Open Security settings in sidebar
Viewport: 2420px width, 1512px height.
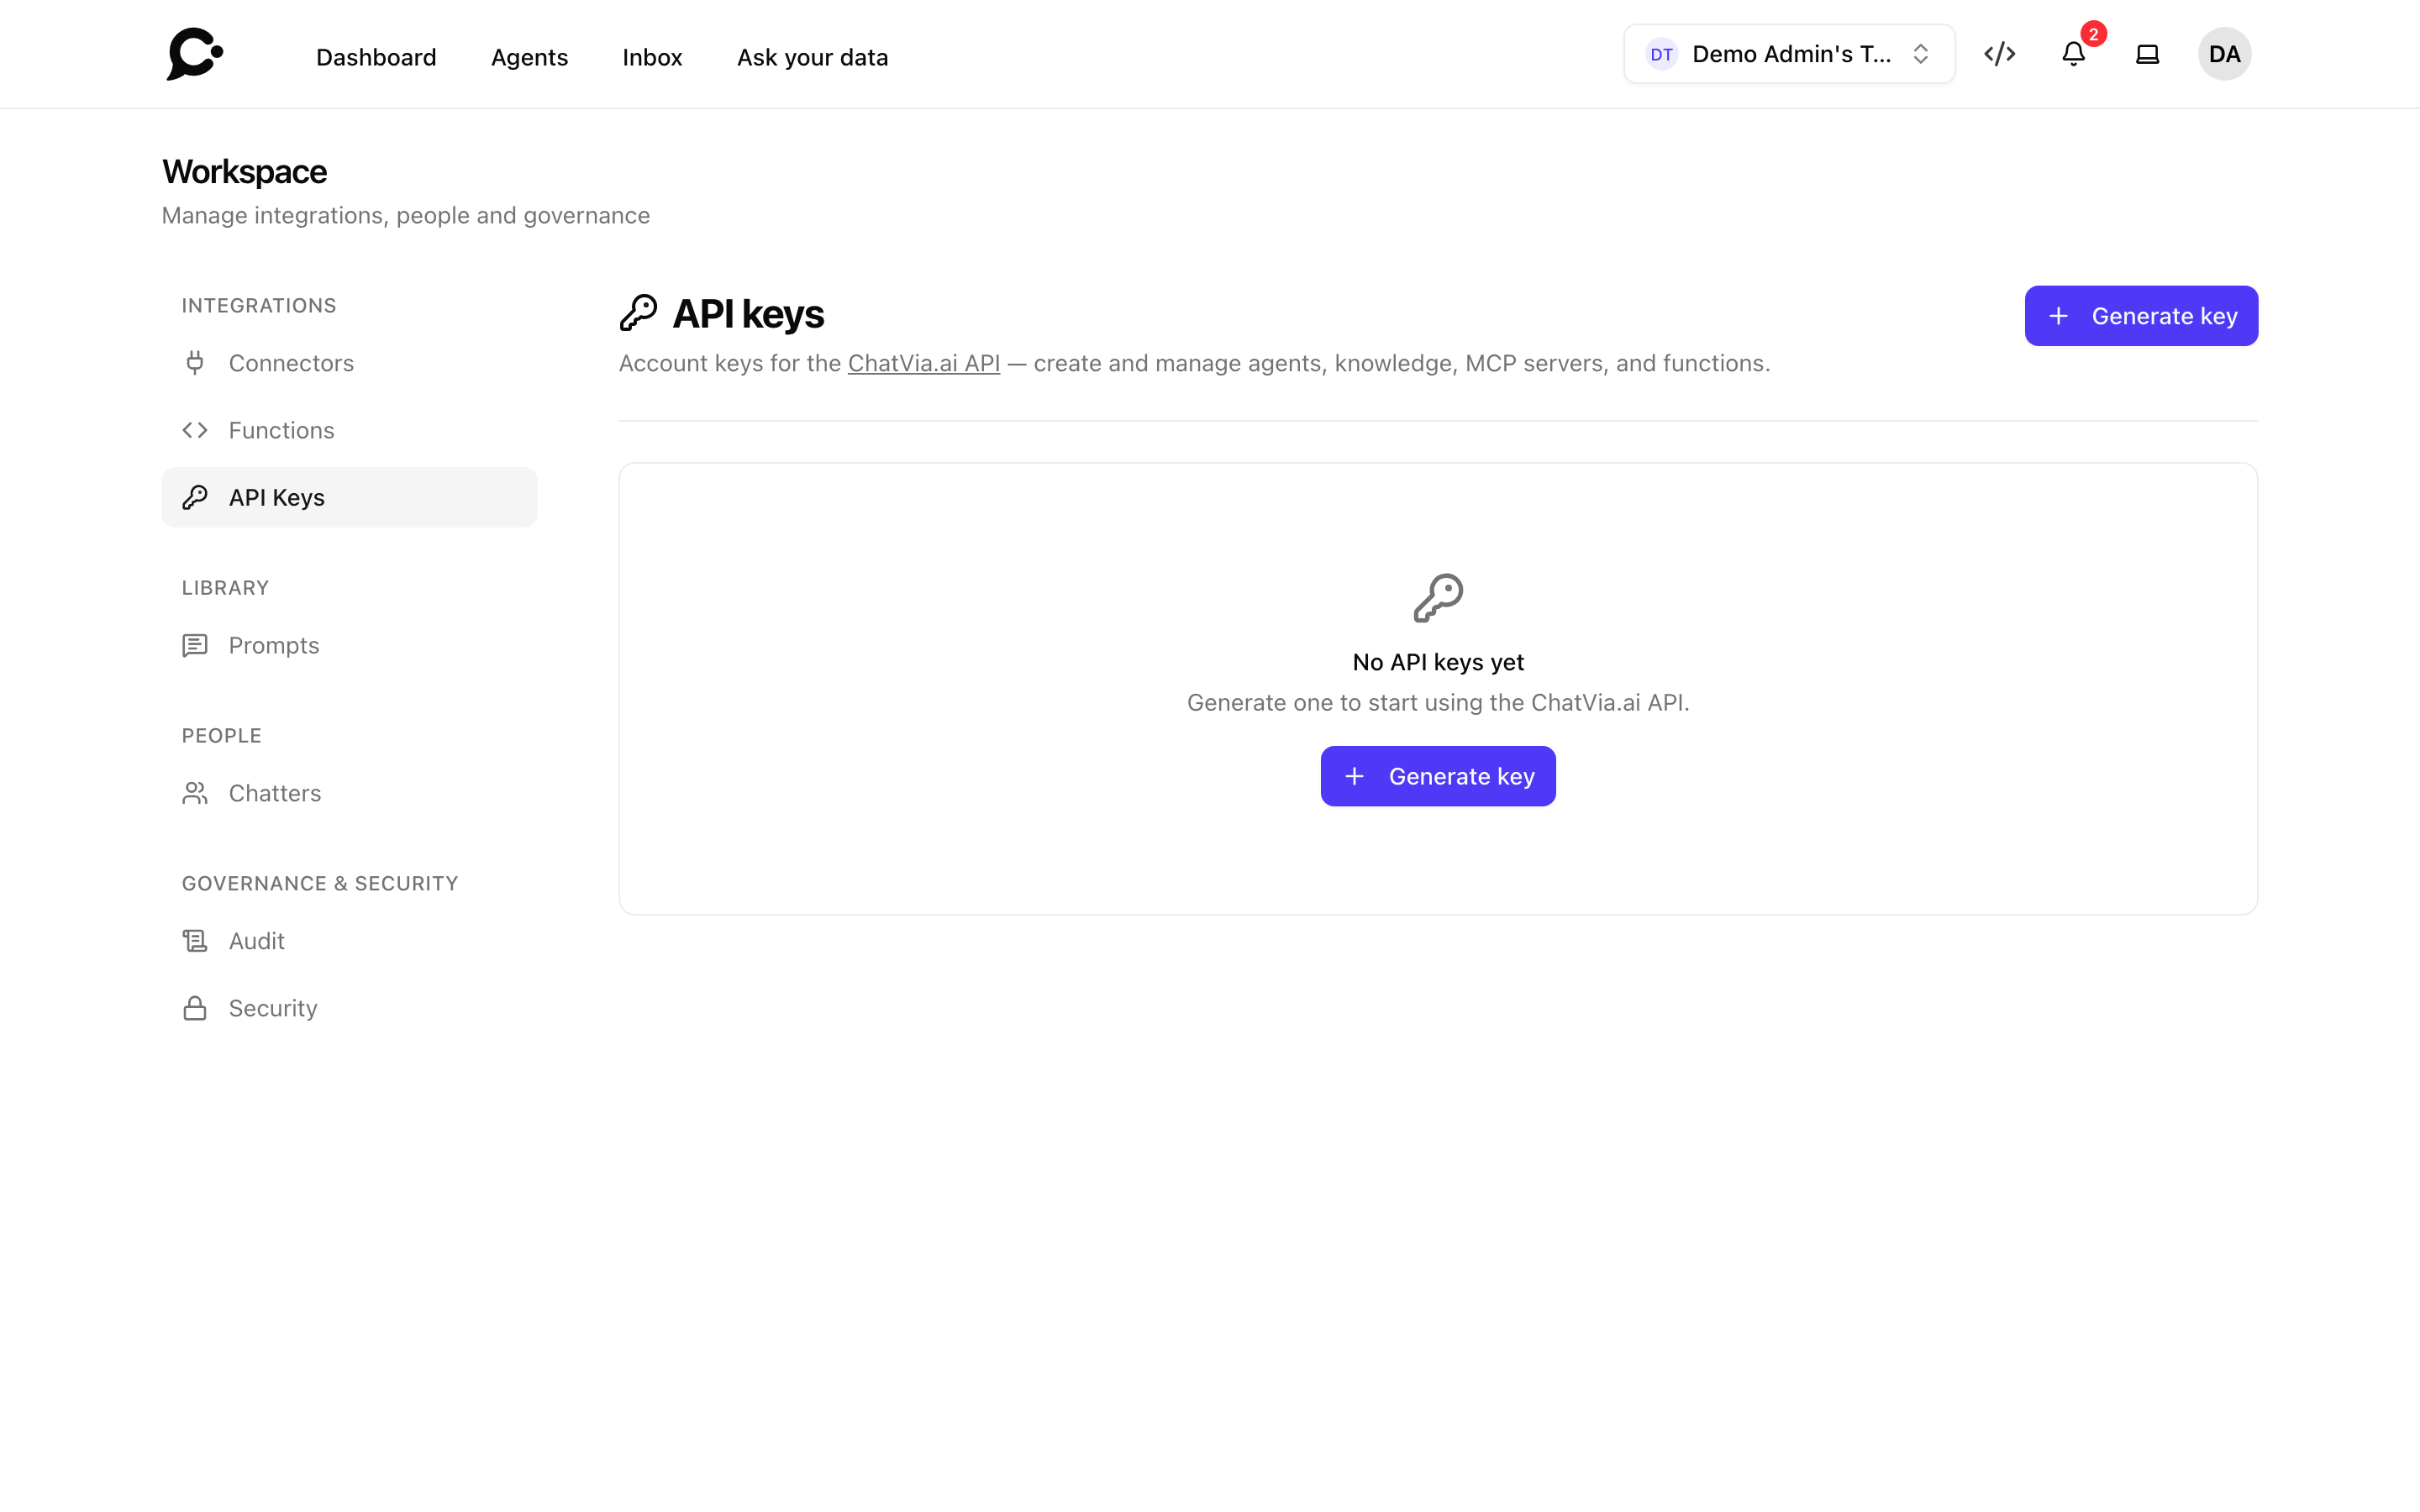pyautogui.click(x=349, y=1008)
